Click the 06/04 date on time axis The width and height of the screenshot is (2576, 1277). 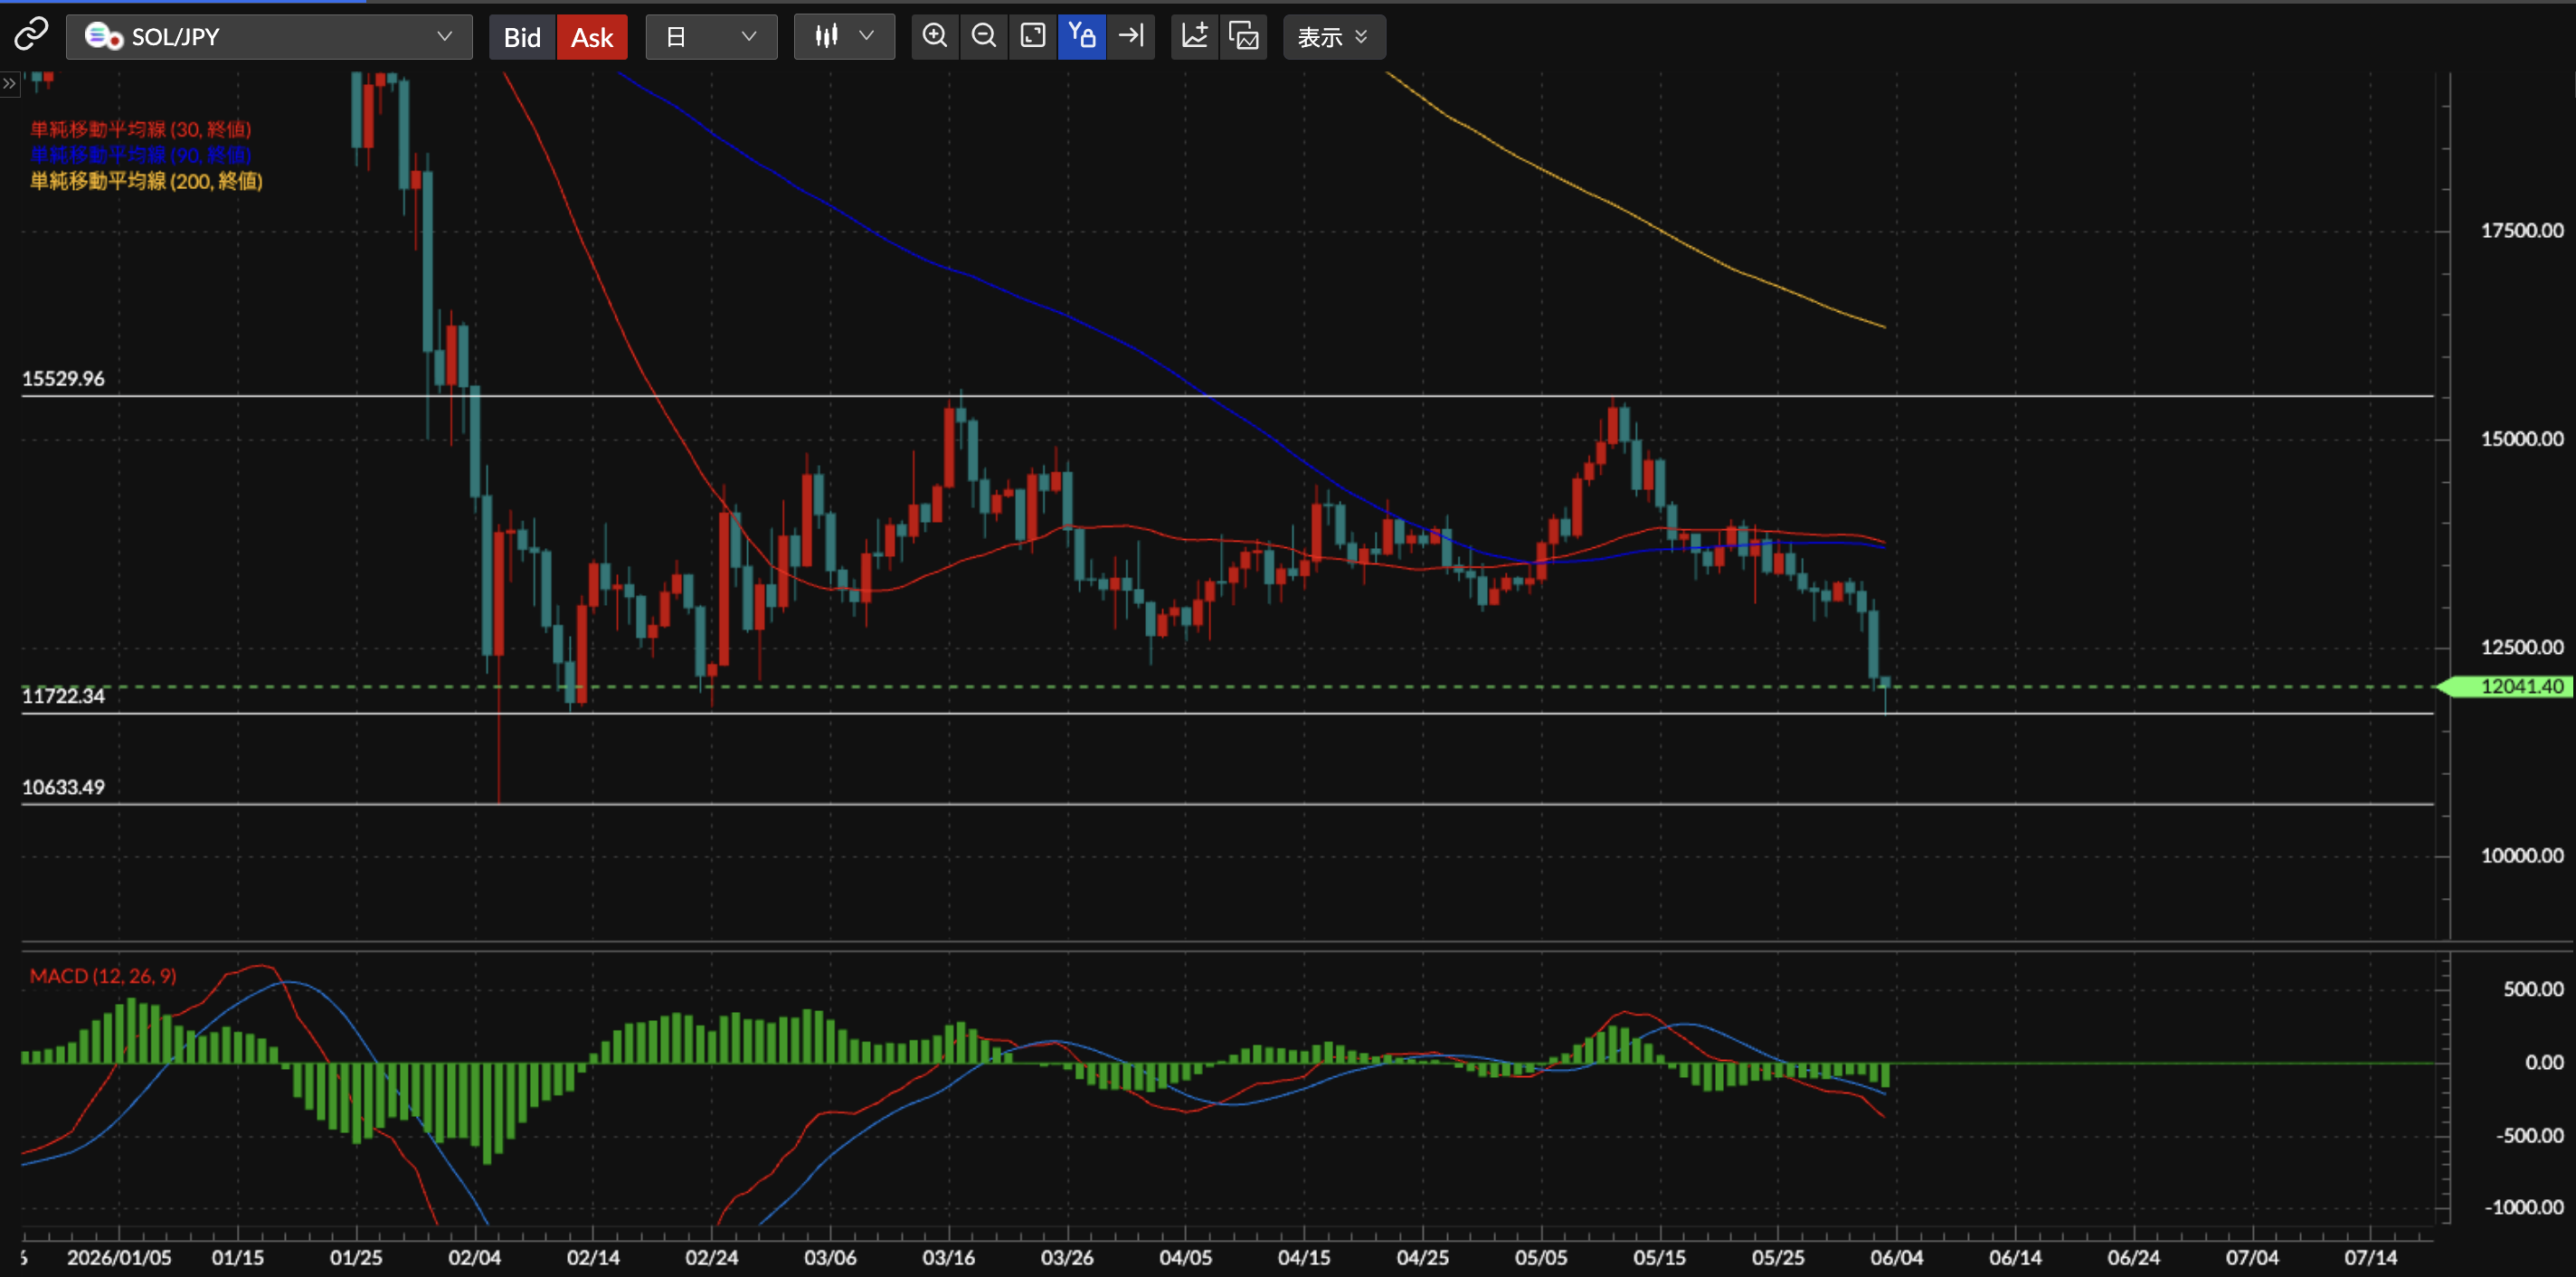[1896, 1258]
